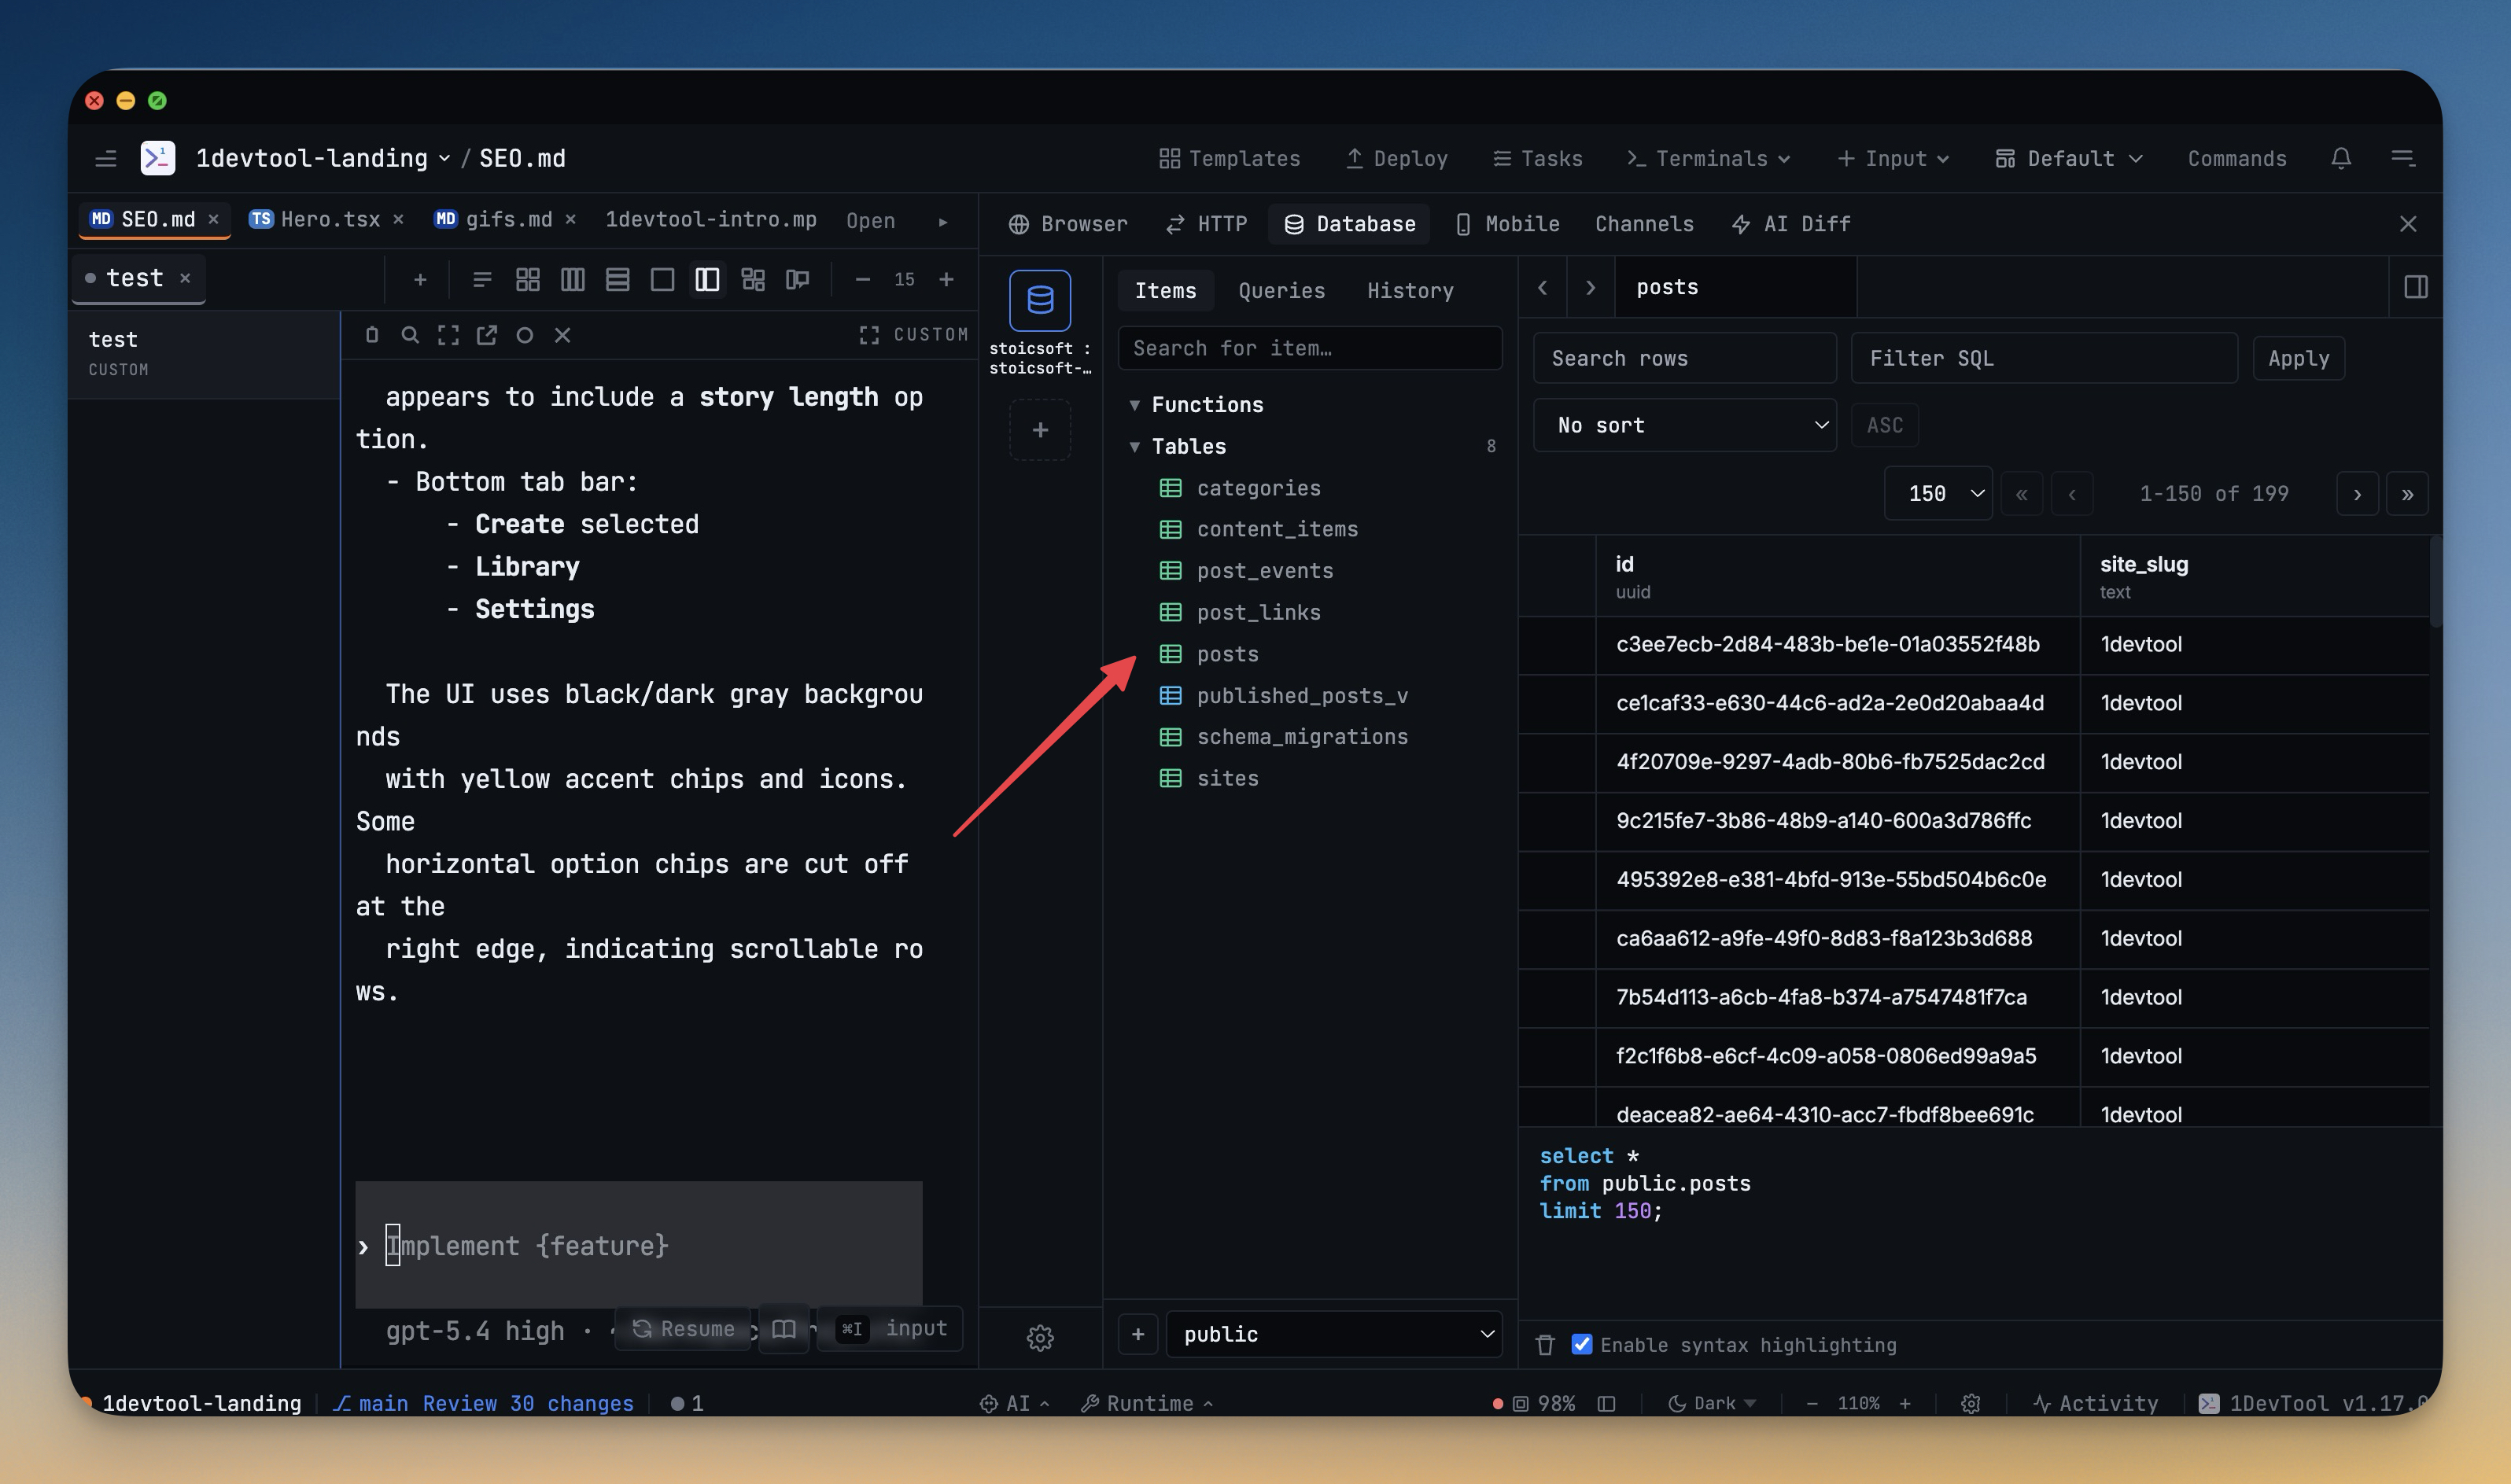
Task: Click the search icon in the terminal toolbar
Action: pyautogui.click(x=410, y=335)
